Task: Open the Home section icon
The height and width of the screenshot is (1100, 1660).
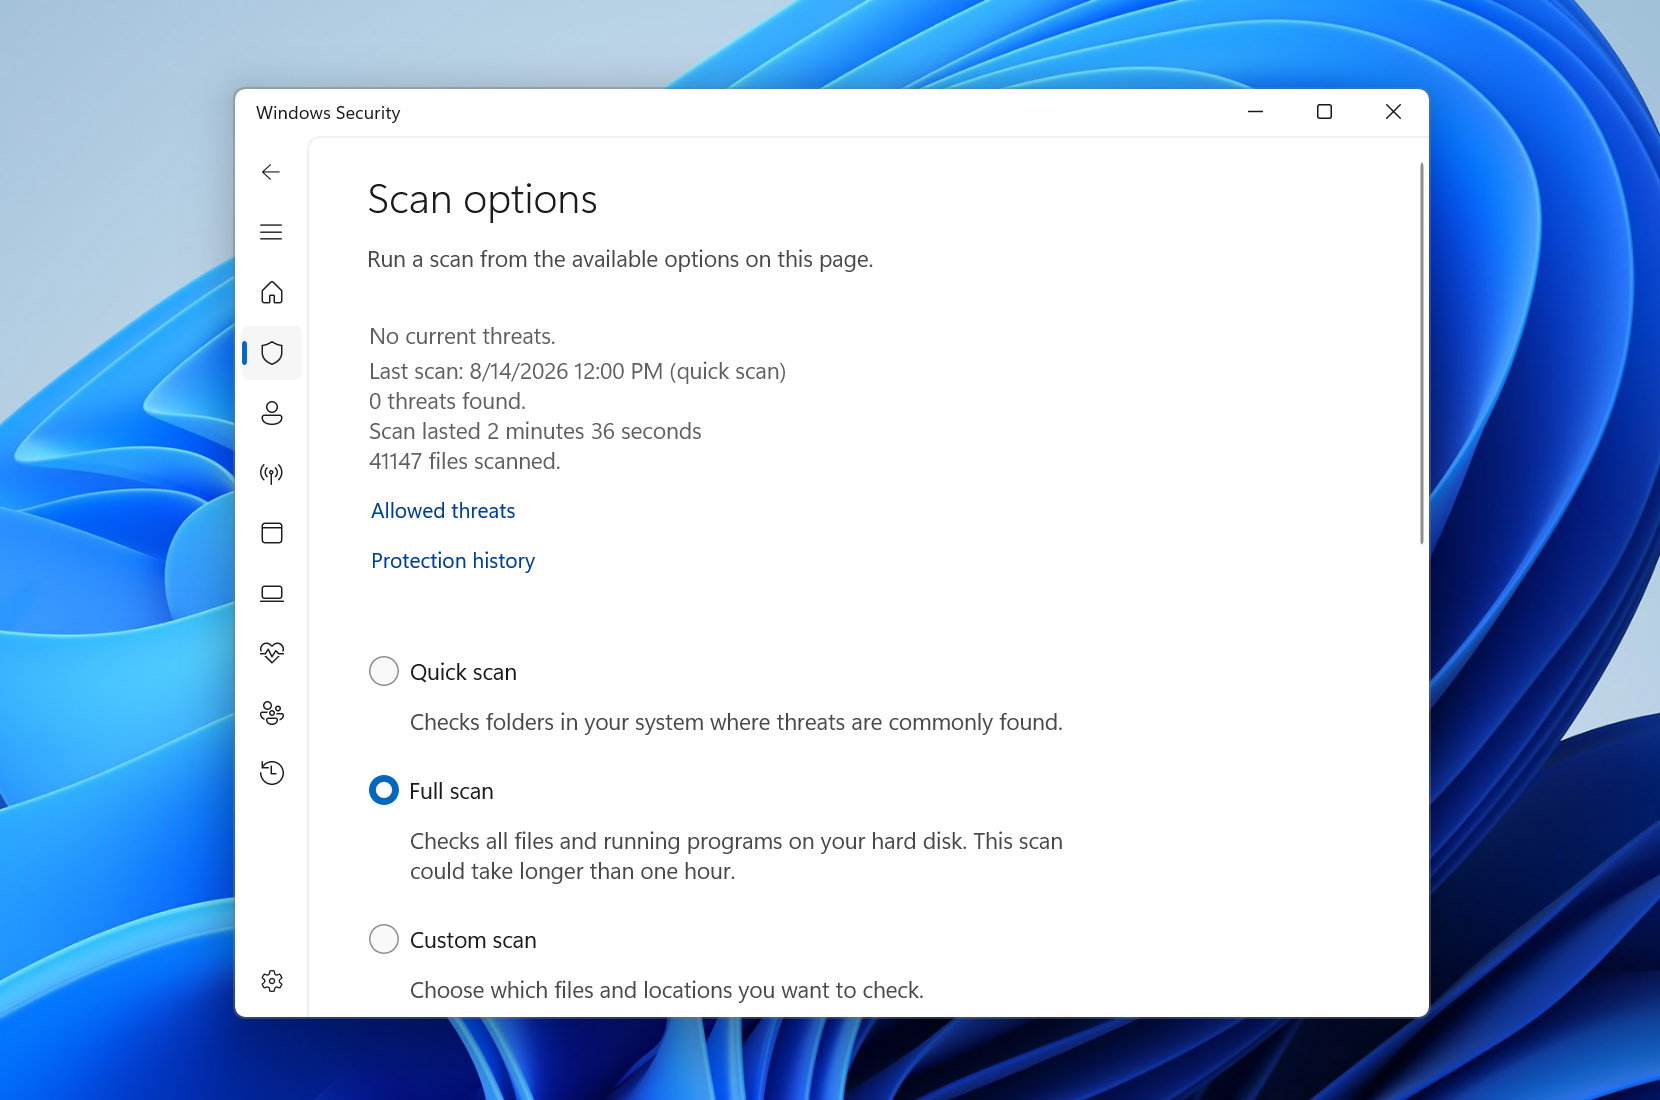Action: (x=272, y=292)
